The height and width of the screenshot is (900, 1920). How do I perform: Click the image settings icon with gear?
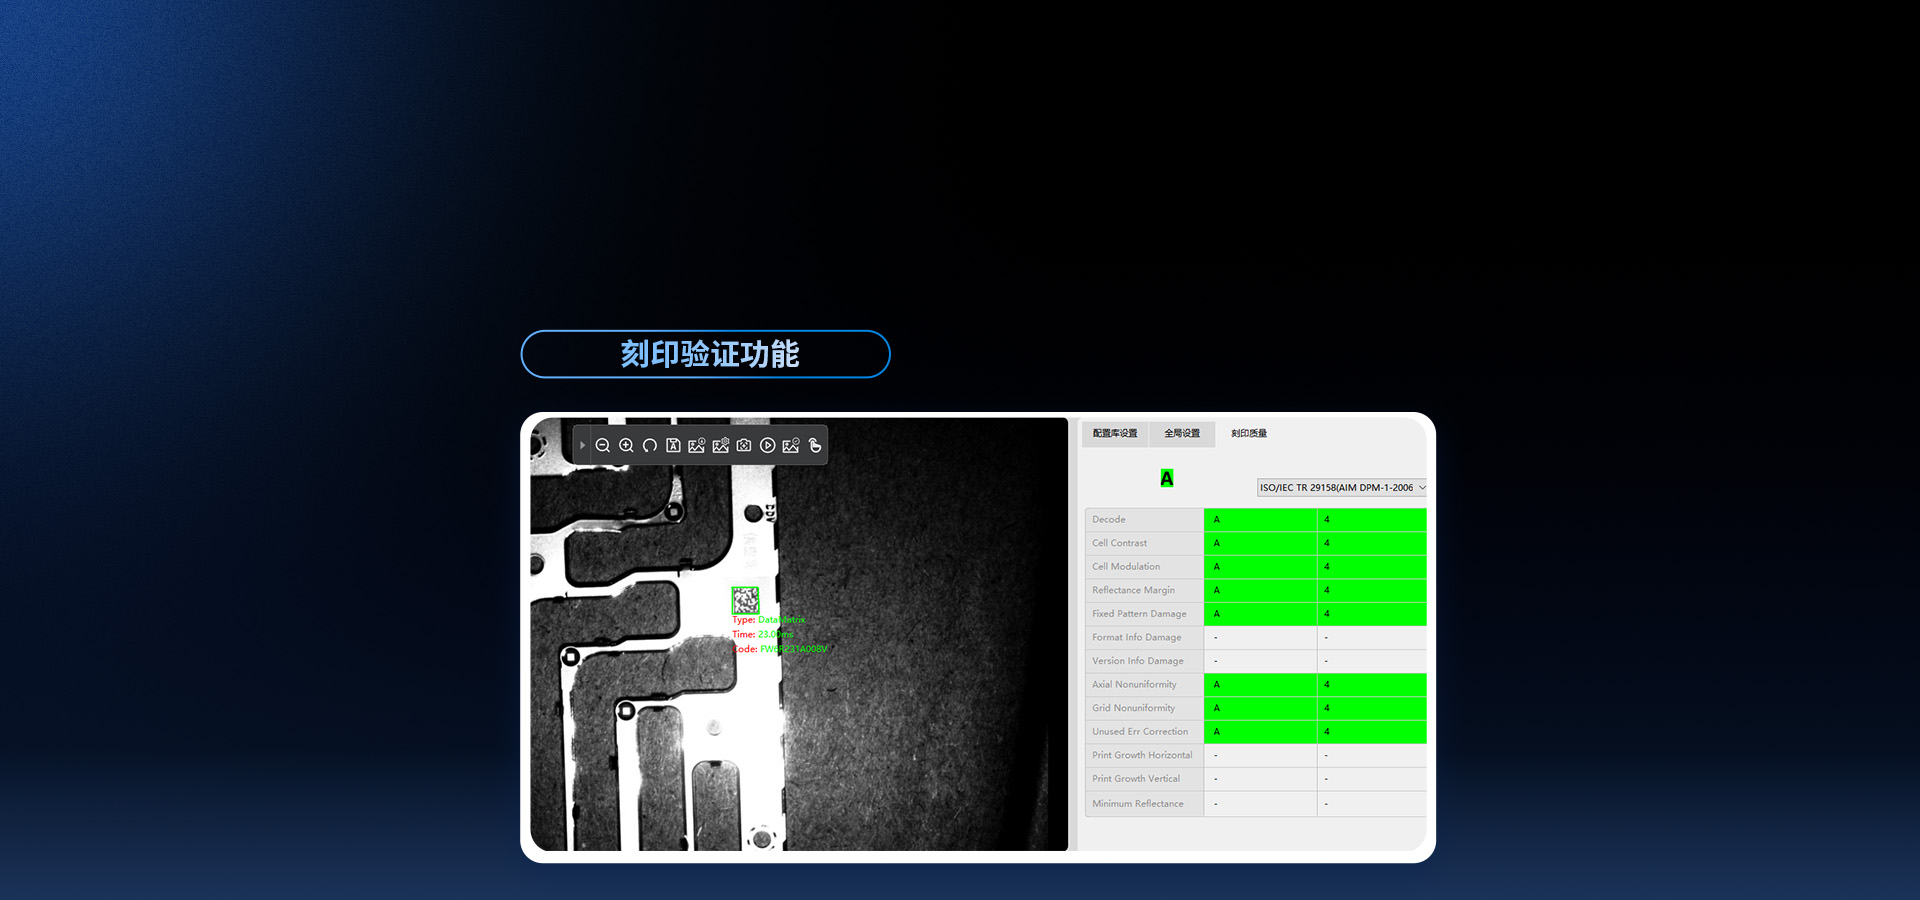721,445
